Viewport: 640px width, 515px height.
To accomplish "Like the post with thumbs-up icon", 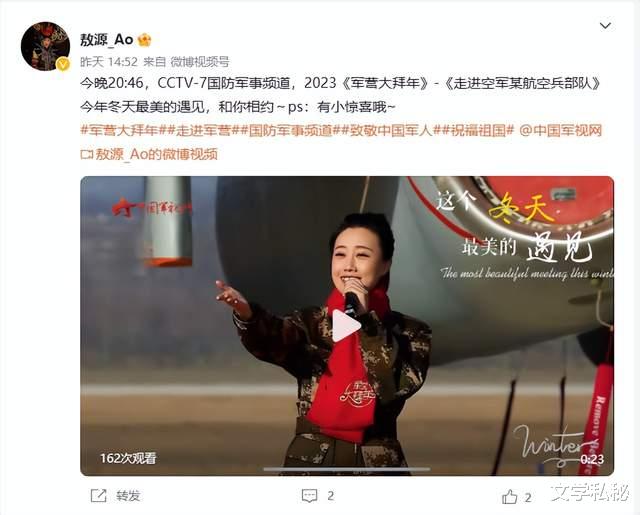I will pos(509,497).
